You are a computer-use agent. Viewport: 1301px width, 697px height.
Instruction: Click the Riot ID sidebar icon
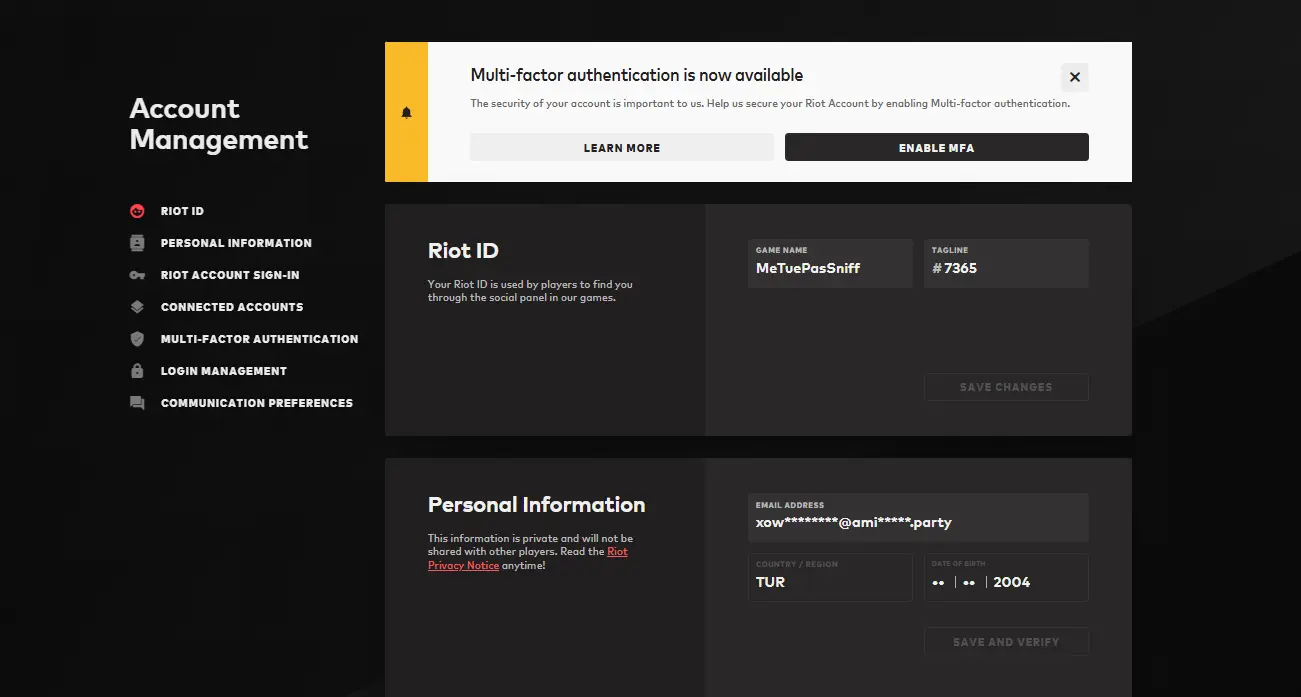[x=137, y=211]
